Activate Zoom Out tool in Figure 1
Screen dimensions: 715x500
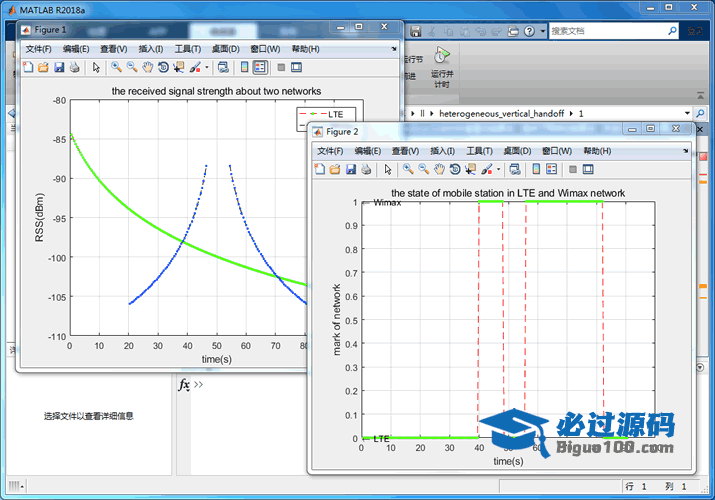[x=132, y=67]
